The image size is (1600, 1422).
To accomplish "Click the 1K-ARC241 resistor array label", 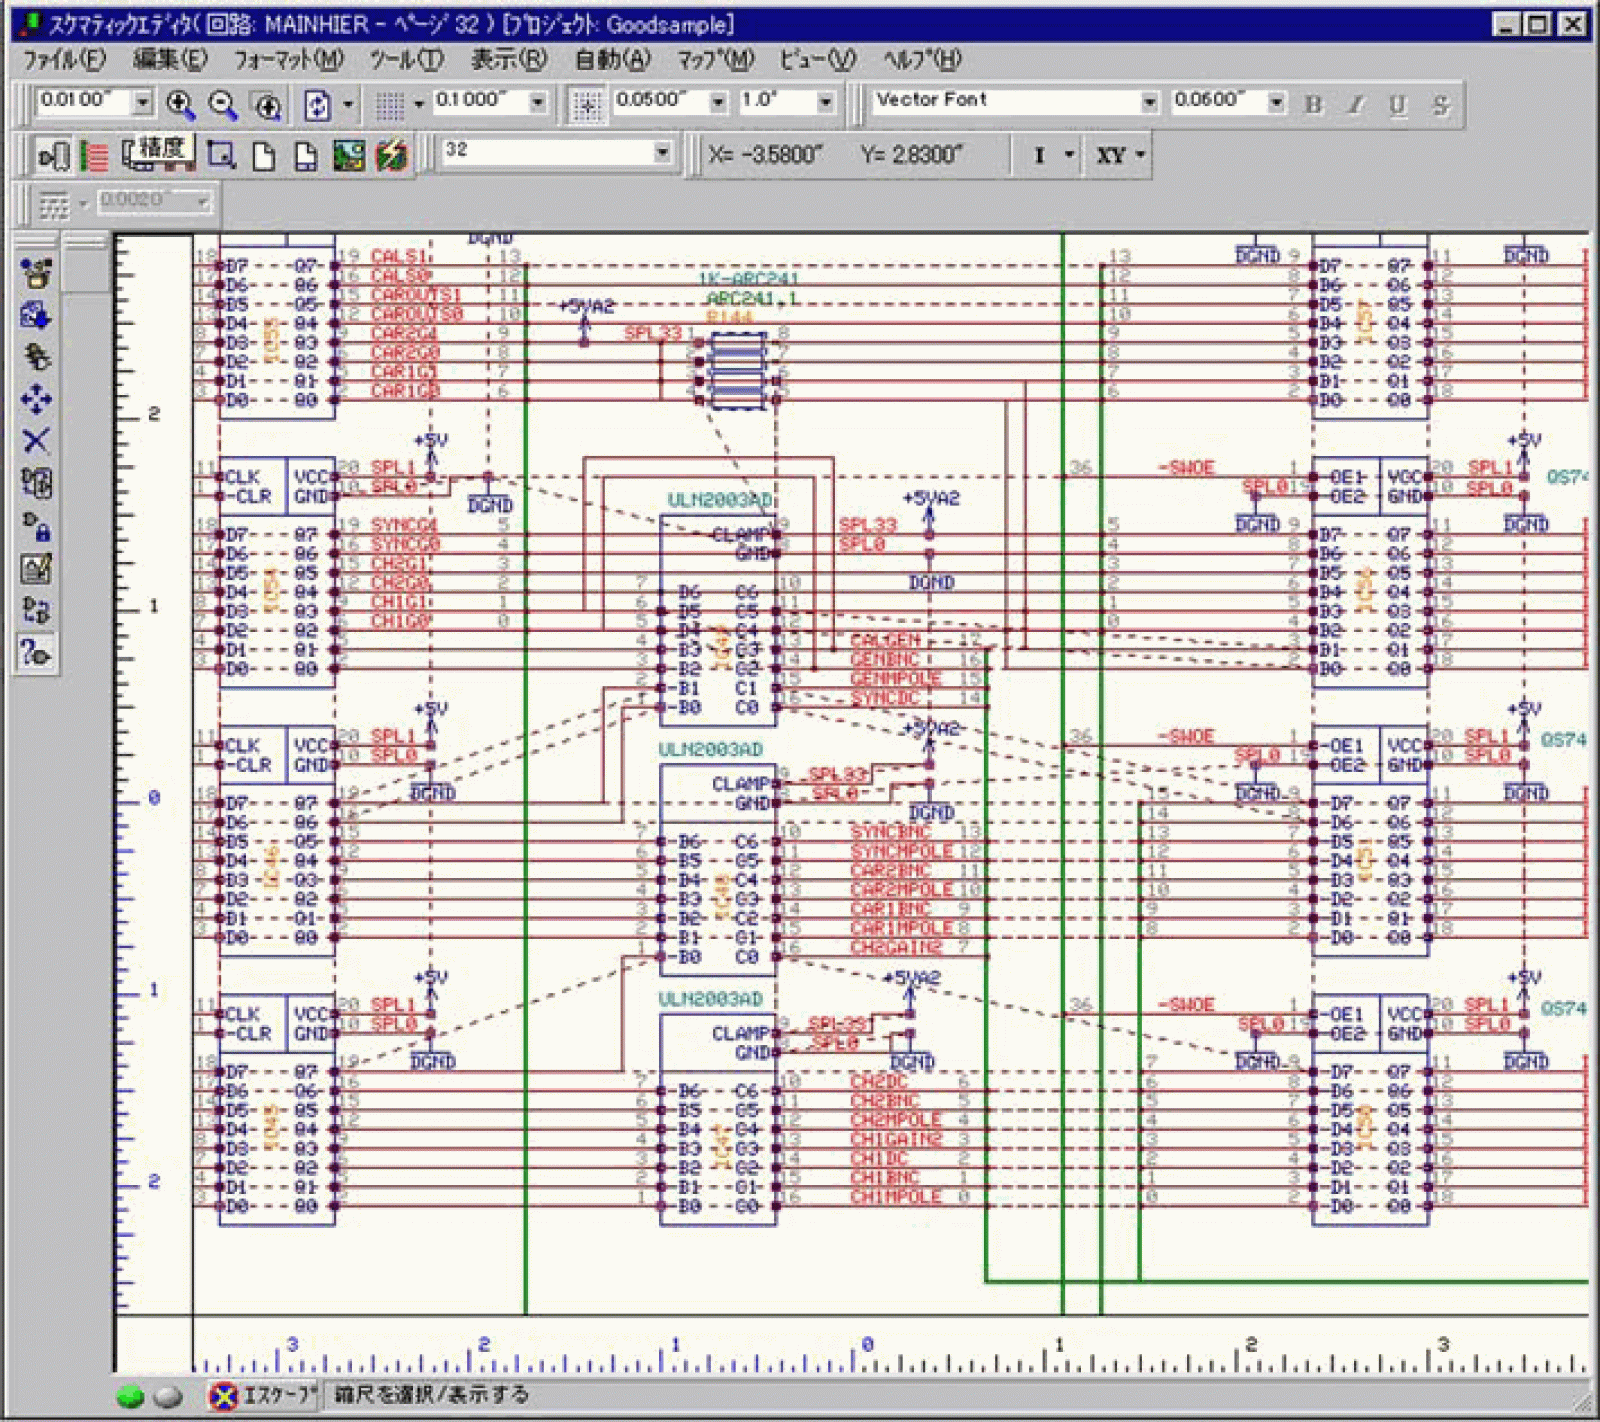I will click(x=748, y=279).
